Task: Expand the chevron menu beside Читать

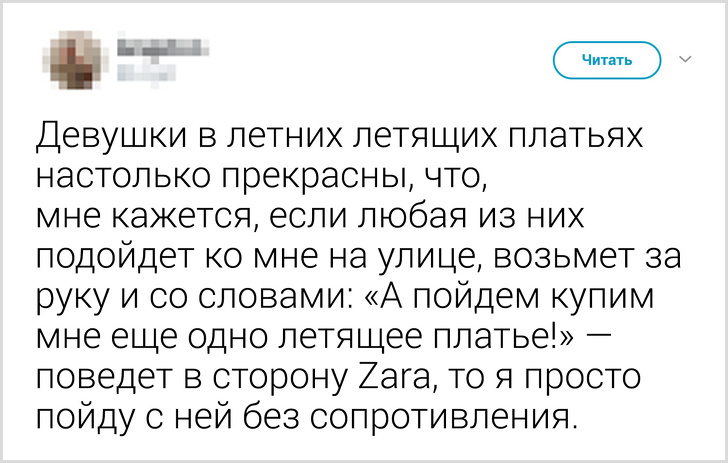Action: [686, 60]
